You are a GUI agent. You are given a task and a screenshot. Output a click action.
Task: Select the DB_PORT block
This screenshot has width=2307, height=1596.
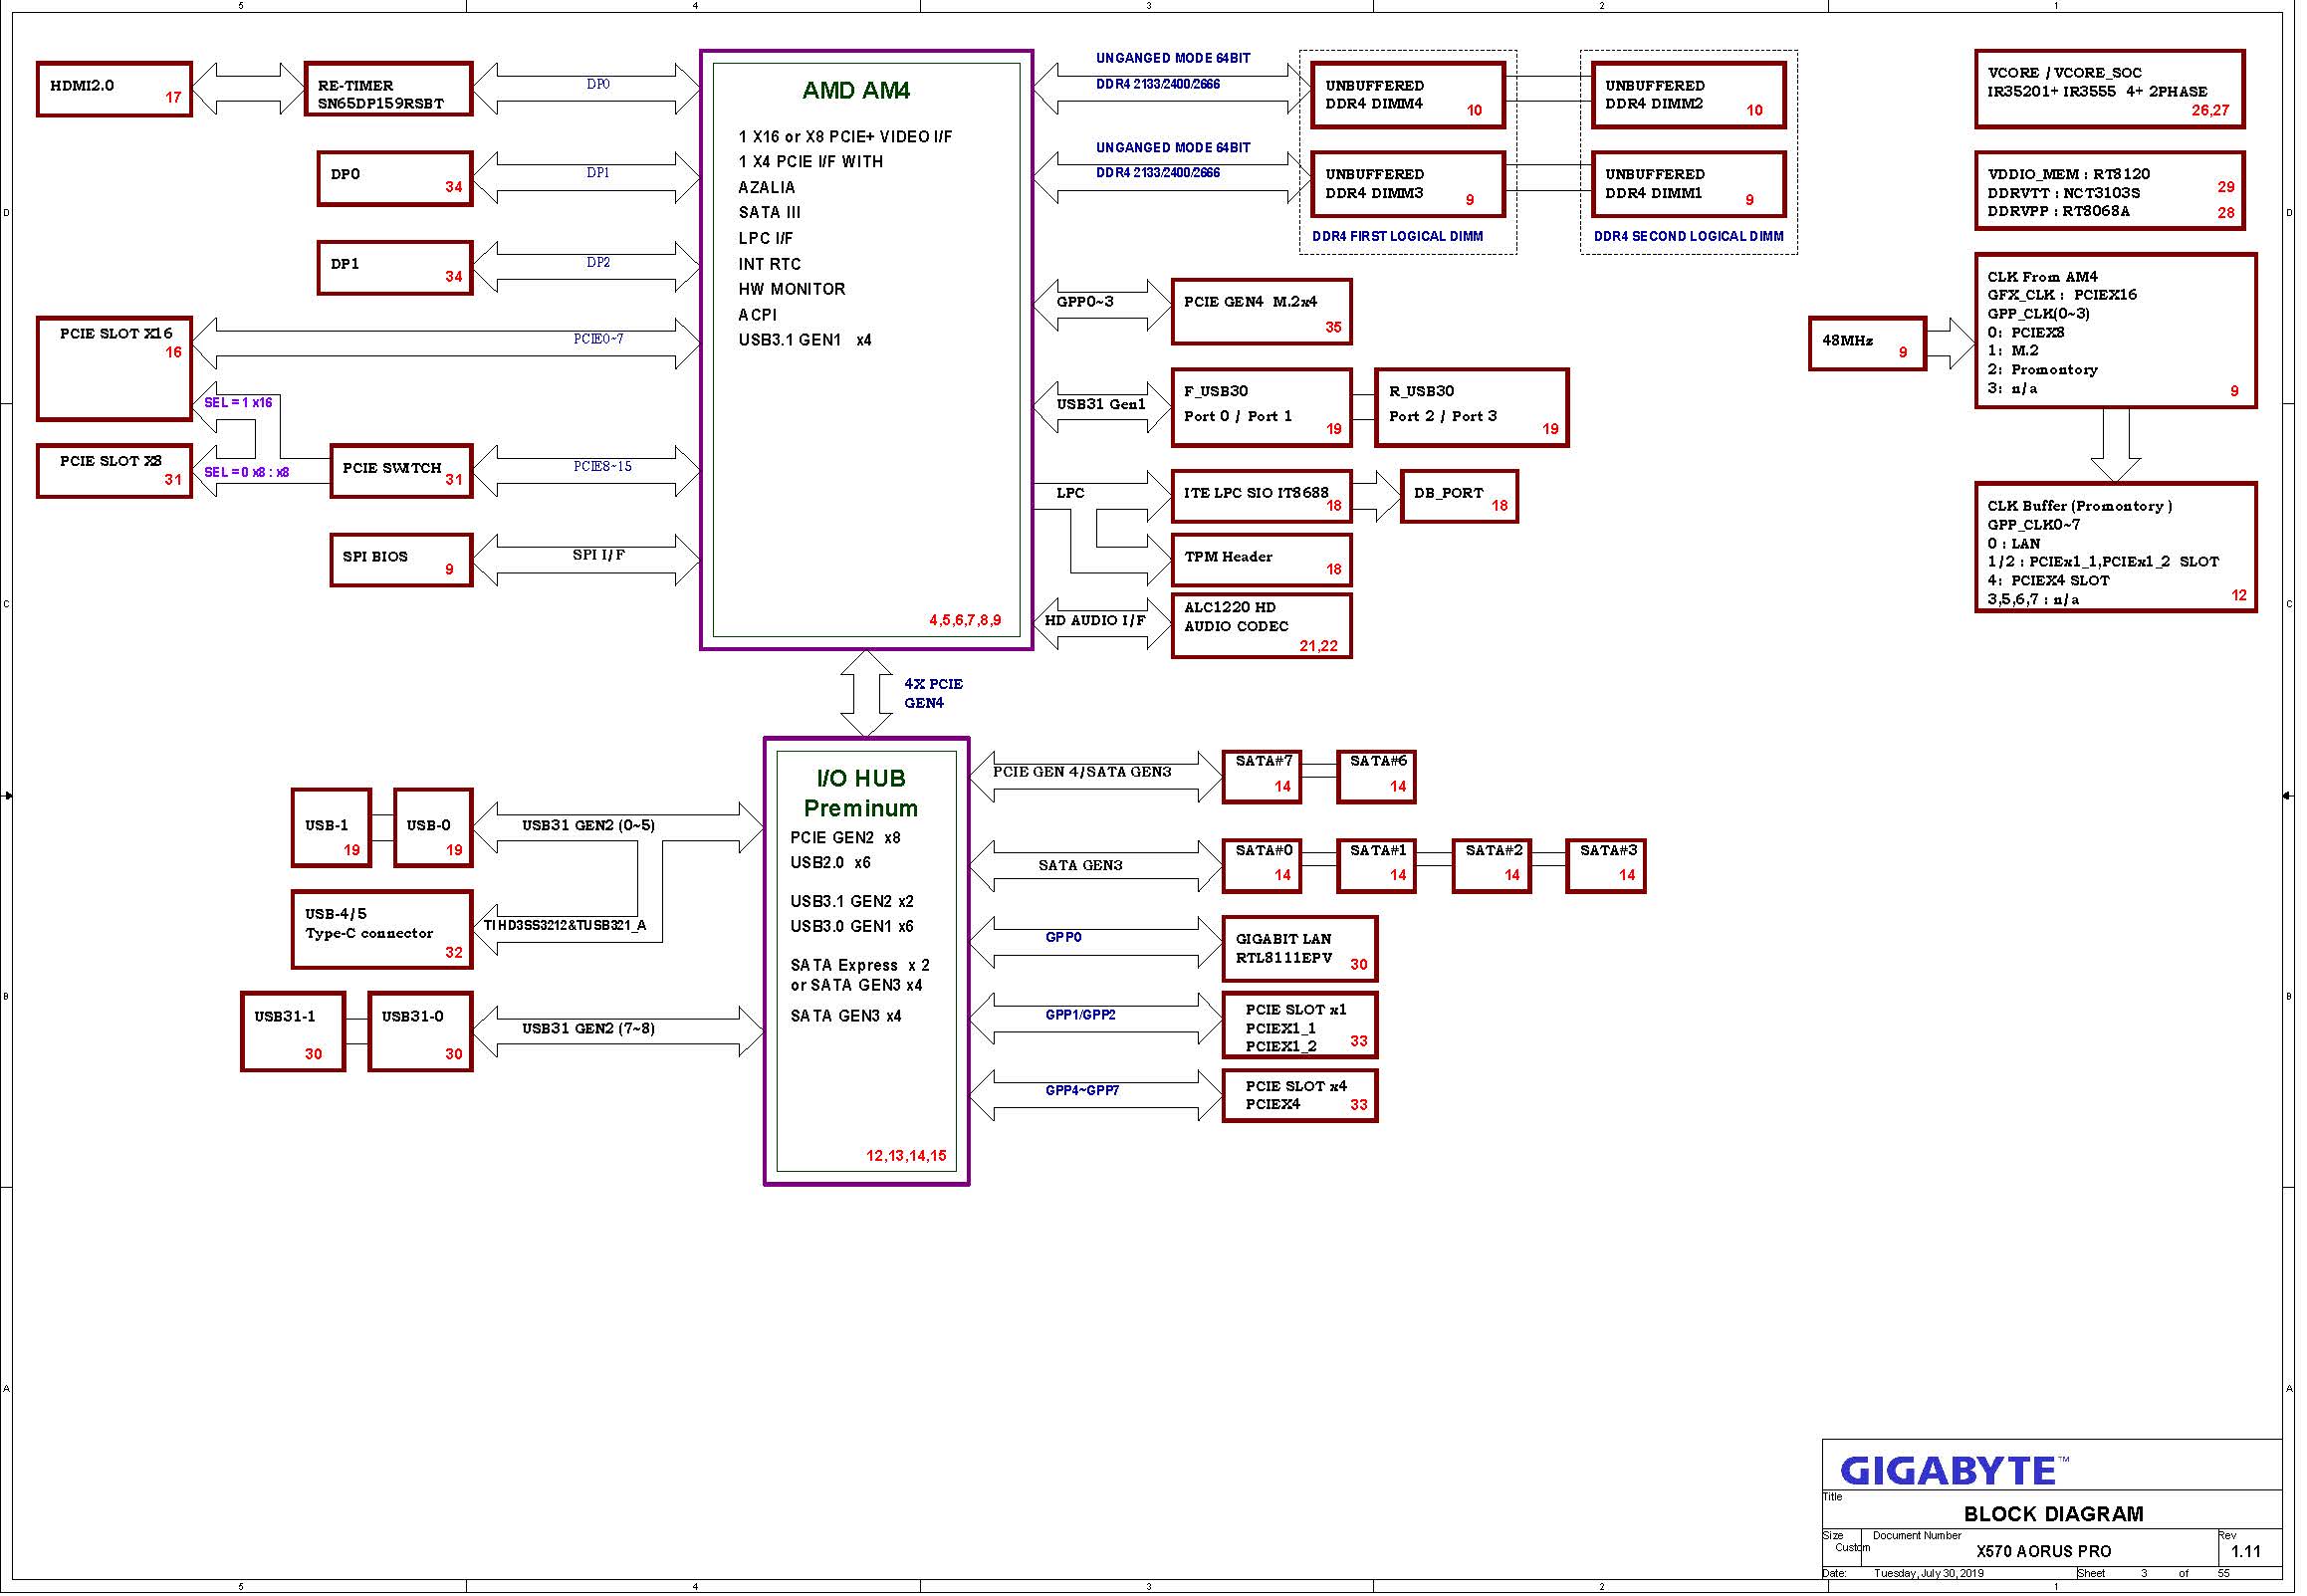click(x=1459, y=496)
